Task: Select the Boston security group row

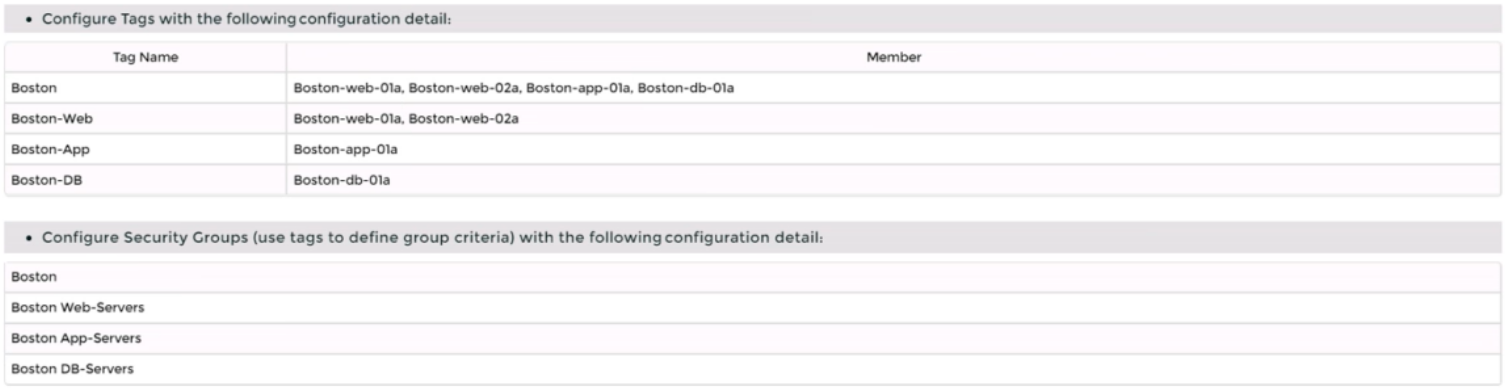Action: [753, 276]
